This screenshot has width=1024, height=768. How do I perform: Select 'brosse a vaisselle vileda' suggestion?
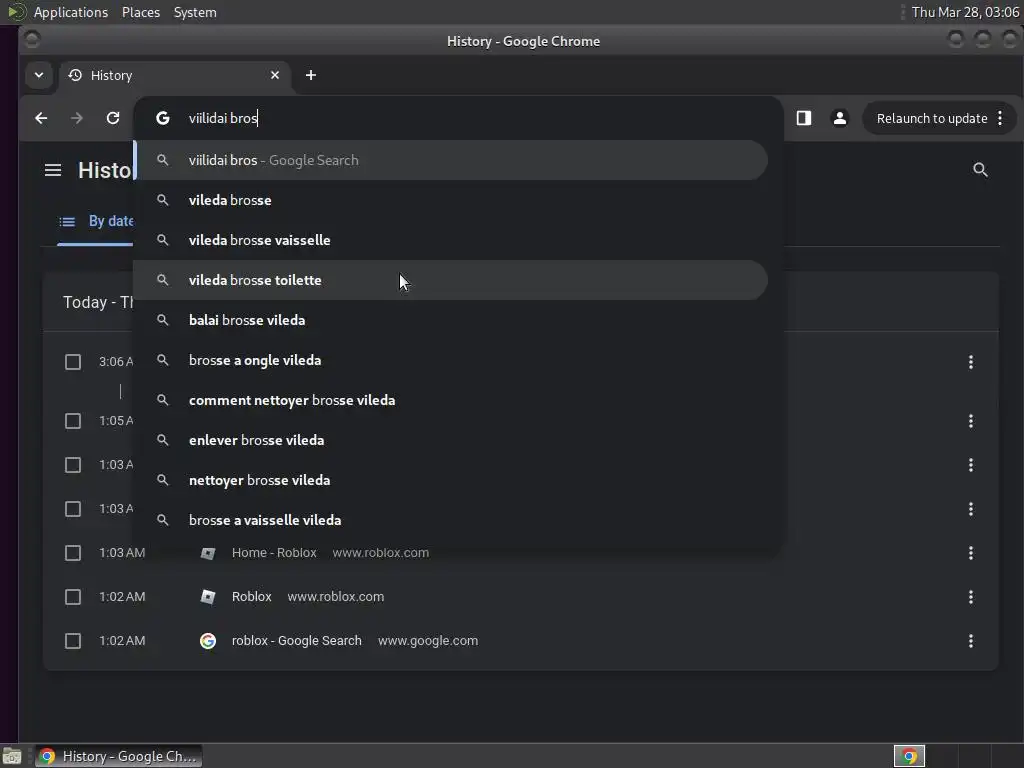[451, 520]
